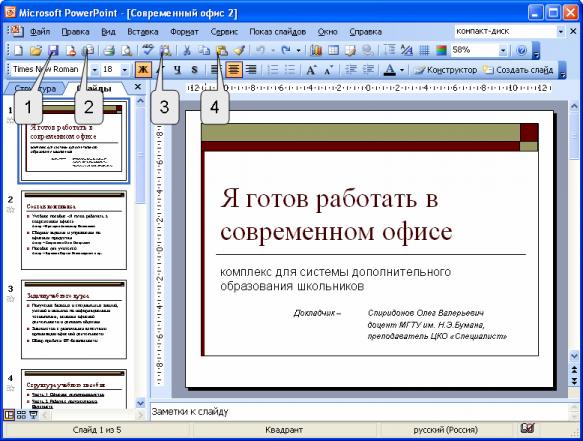Increase indent level

[368, 70]
